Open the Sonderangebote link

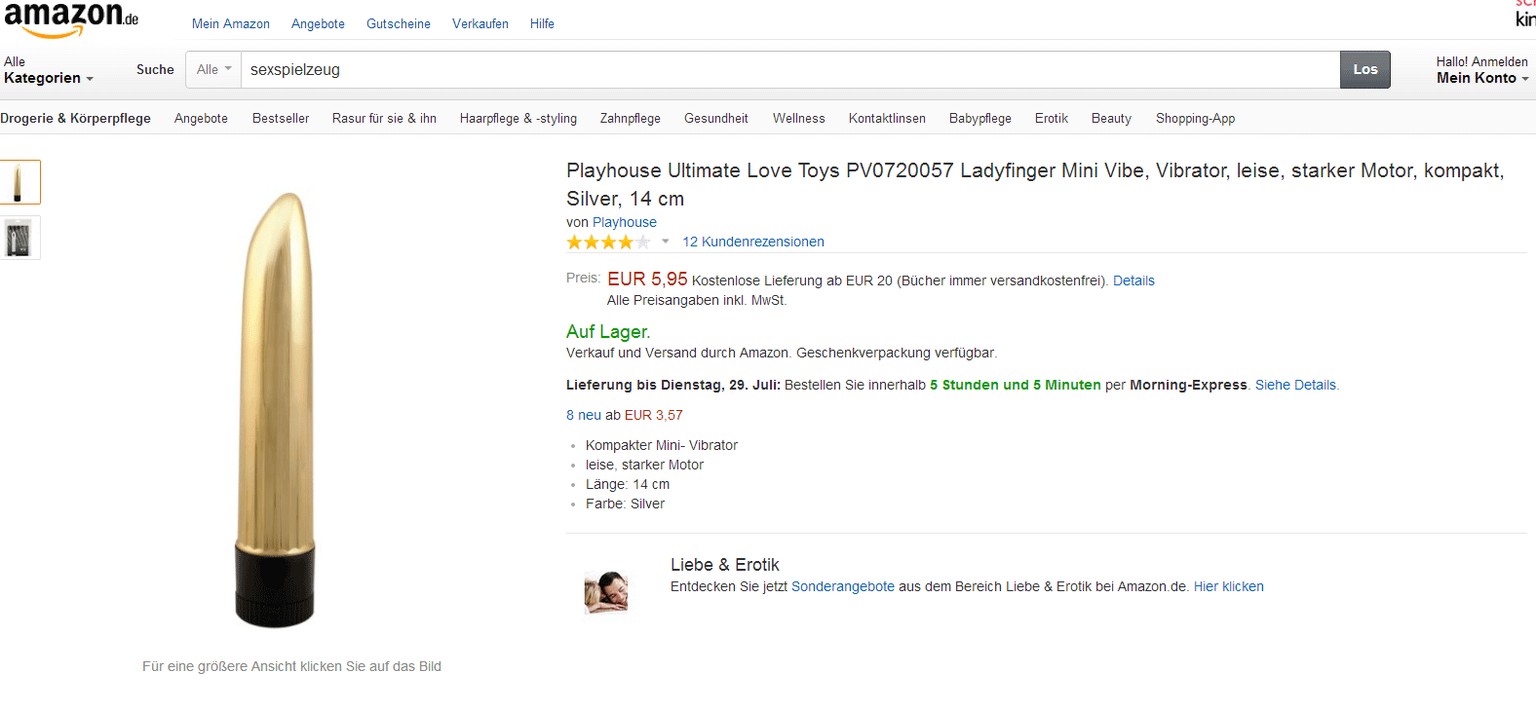842,587
